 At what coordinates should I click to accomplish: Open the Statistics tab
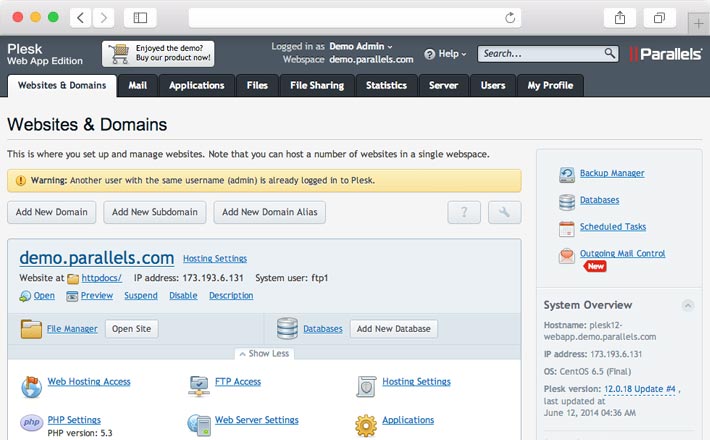(x=386, y=86)
